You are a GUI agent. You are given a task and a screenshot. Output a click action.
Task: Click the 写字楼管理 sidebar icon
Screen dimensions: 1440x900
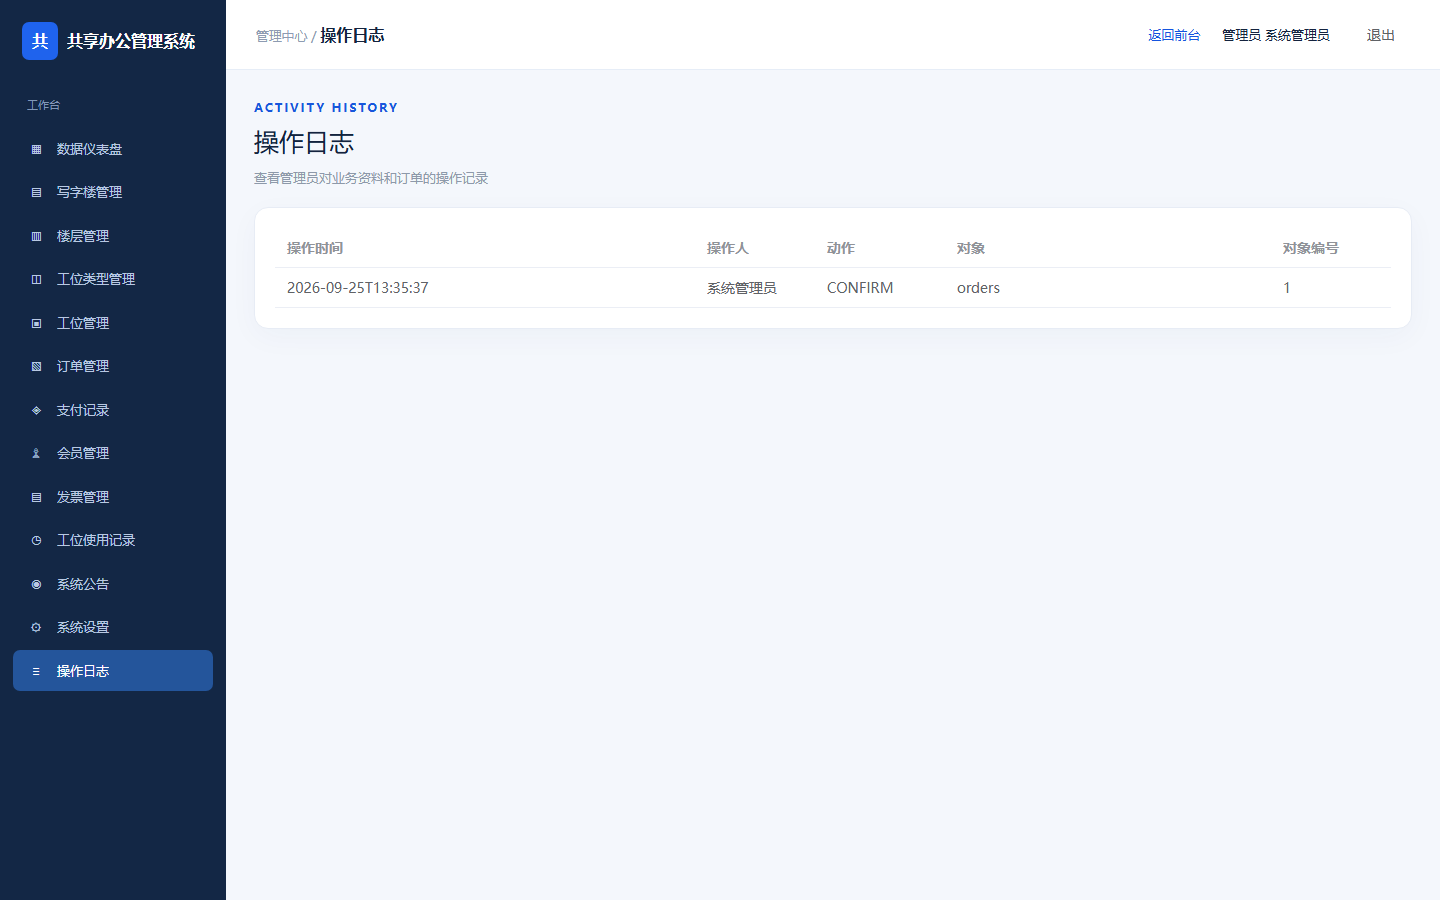point(36,192)
